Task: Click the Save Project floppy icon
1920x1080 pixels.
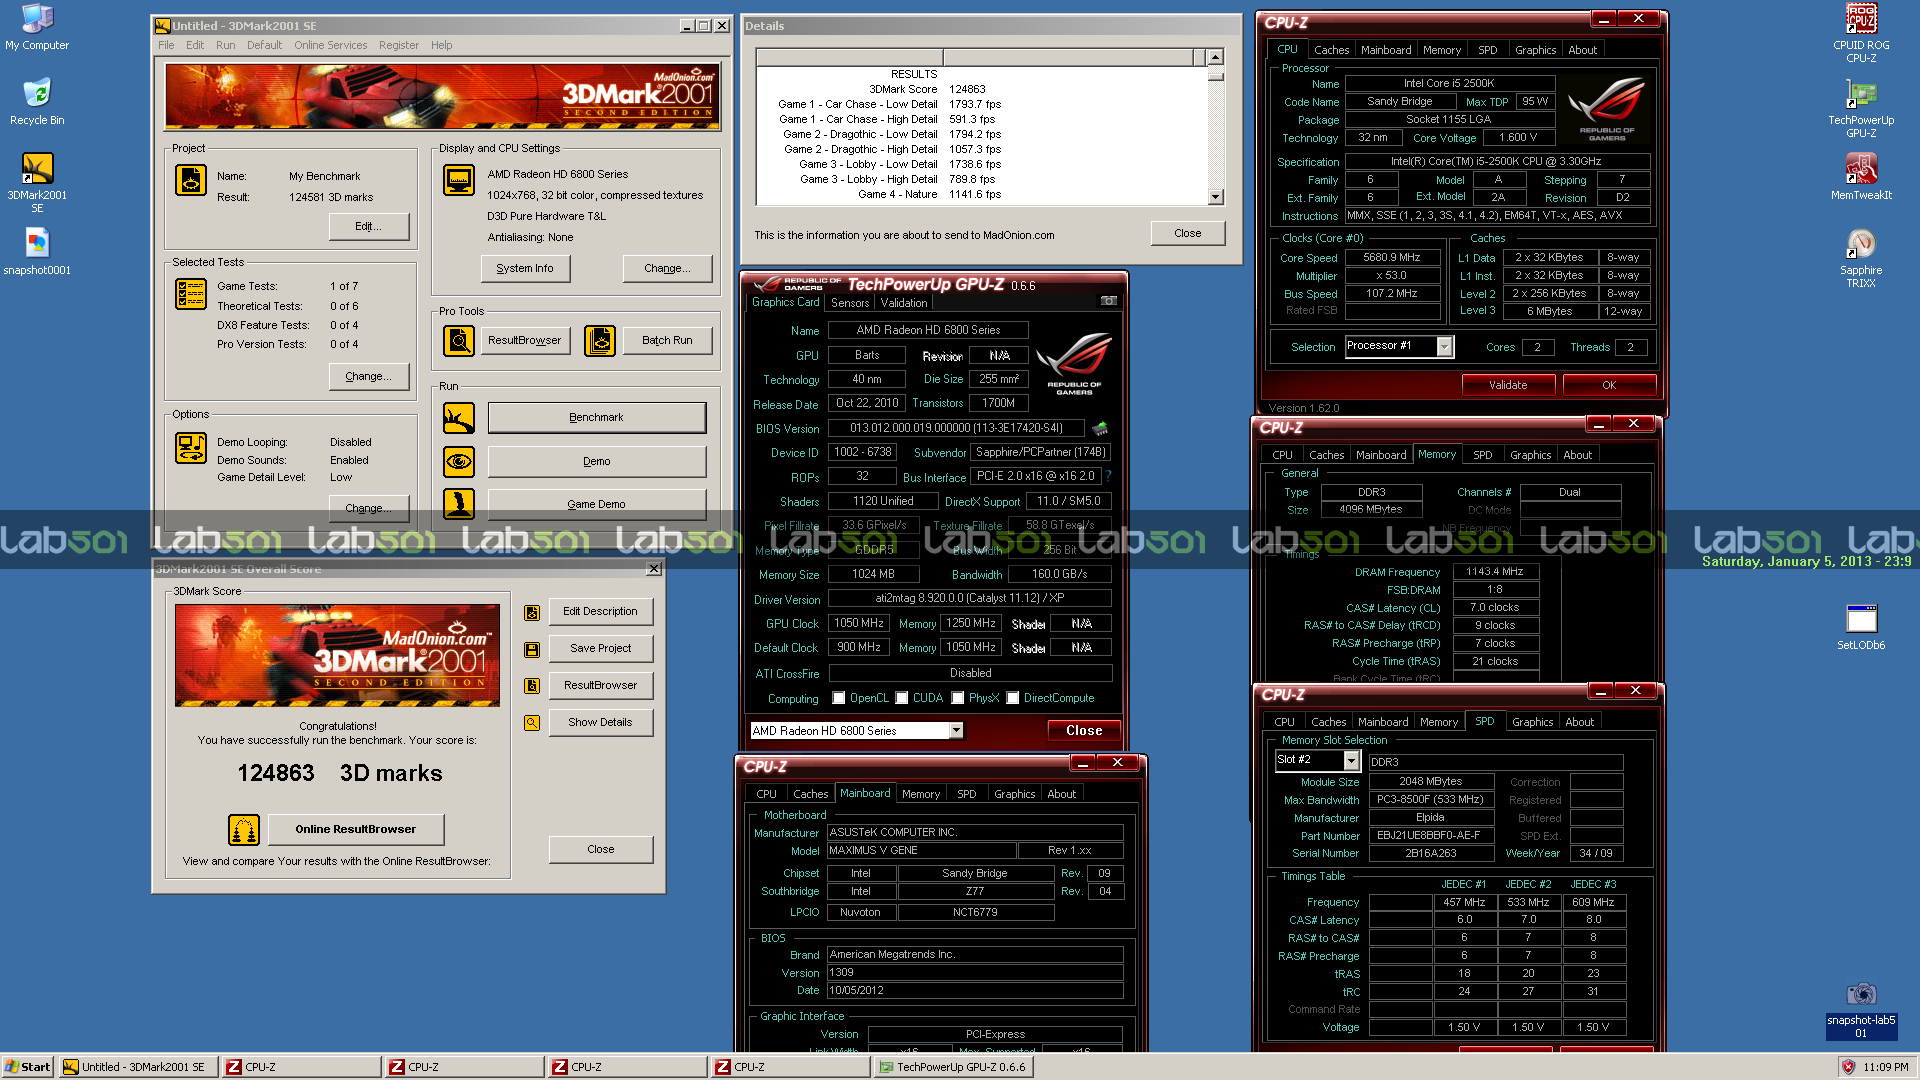Action: pyautogui.click(x=532, y=649)
